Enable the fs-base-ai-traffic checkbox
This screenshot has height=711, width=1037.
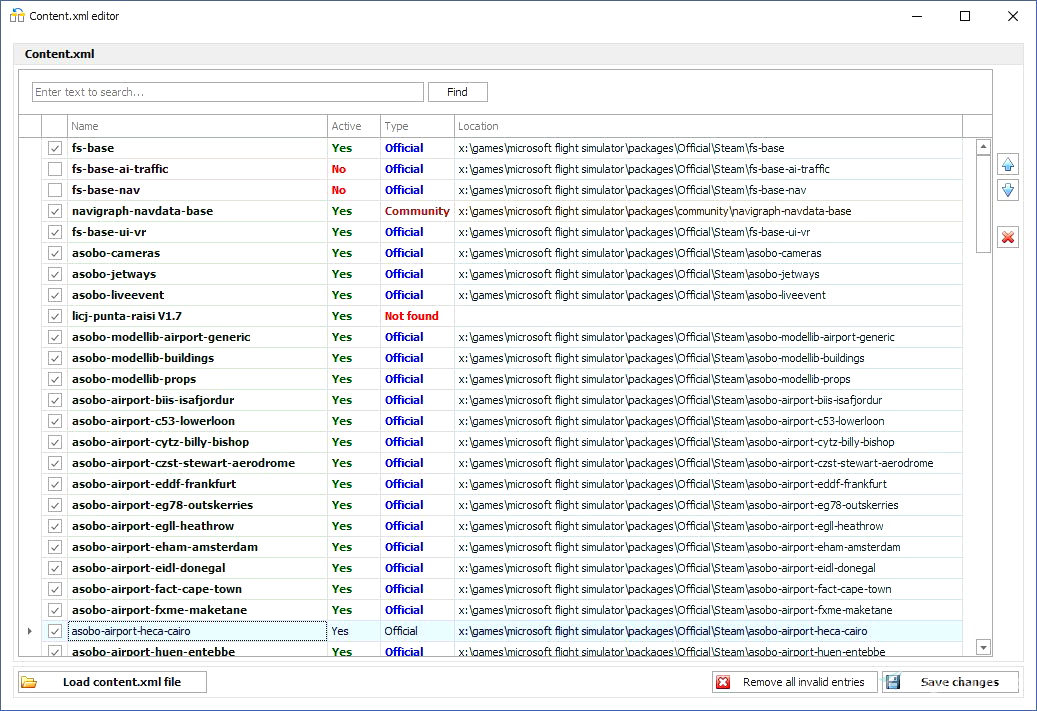(x=55, y=169)
